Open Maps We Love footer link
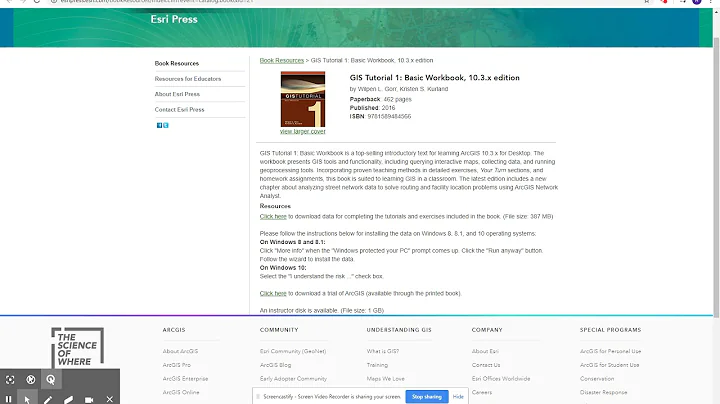This screenshot has height=404, width=720. click(386, 379)
